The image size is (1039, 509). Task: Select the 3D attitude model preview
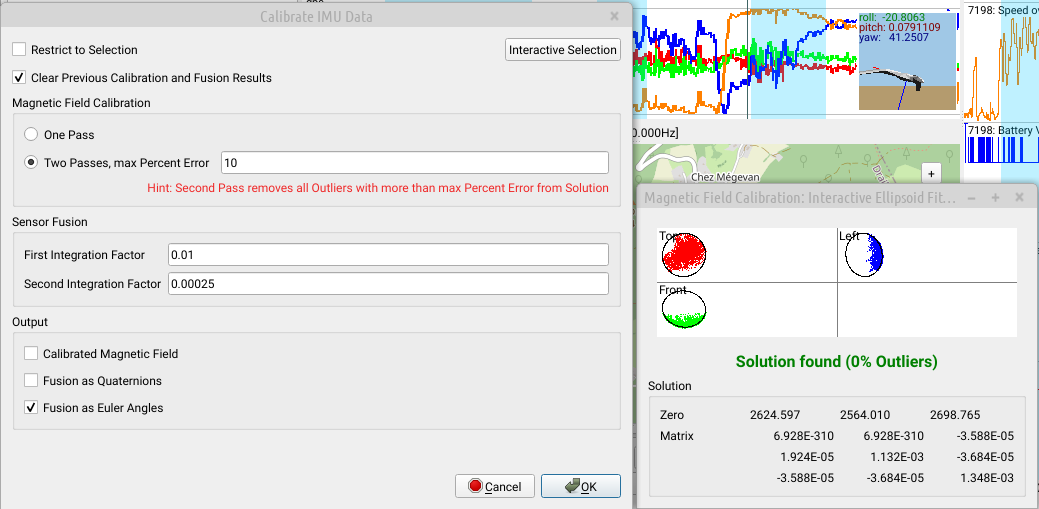pyautogui.click(x=908, y=61)
